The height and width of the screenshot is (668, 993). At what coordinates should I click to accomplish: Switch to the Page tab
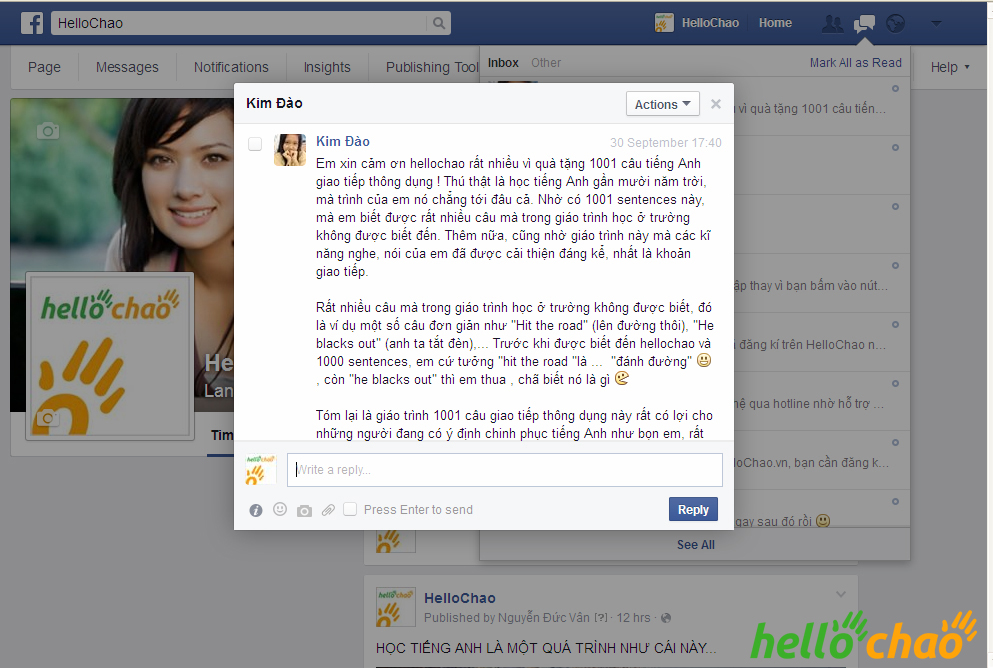(44, 67)
